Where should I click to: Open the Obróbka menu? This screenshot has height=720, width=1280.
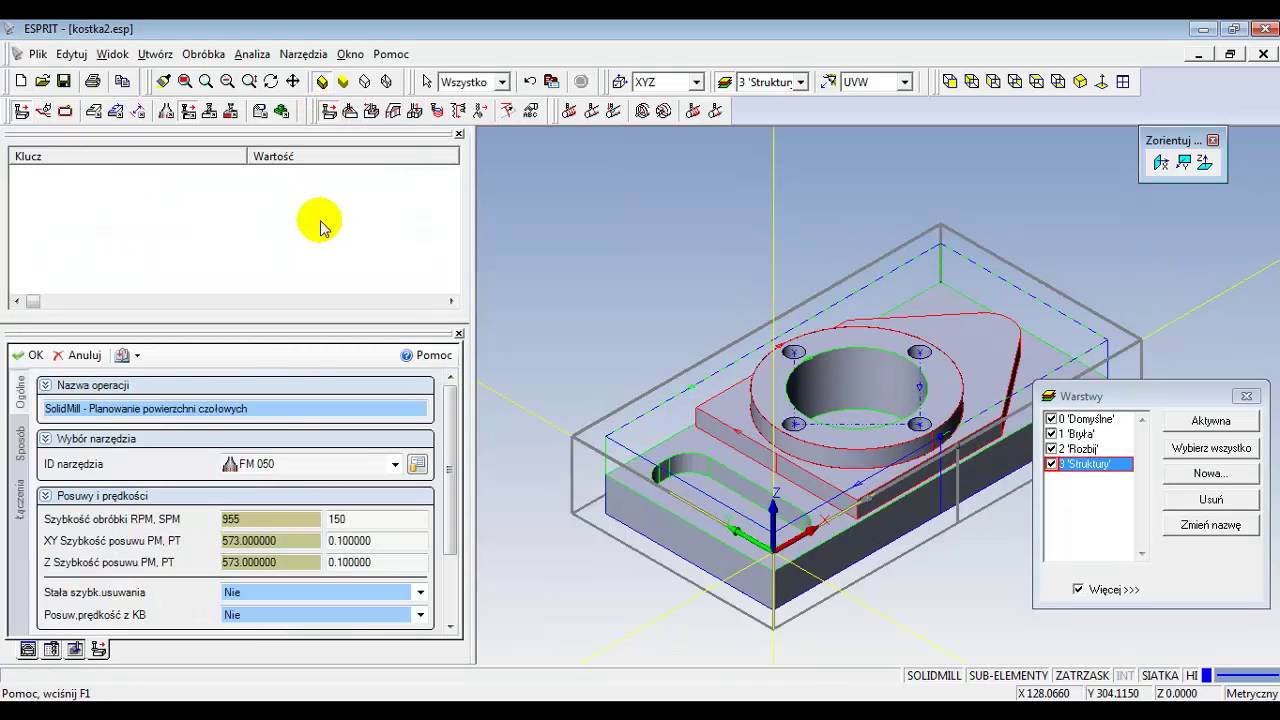(203, 54)
